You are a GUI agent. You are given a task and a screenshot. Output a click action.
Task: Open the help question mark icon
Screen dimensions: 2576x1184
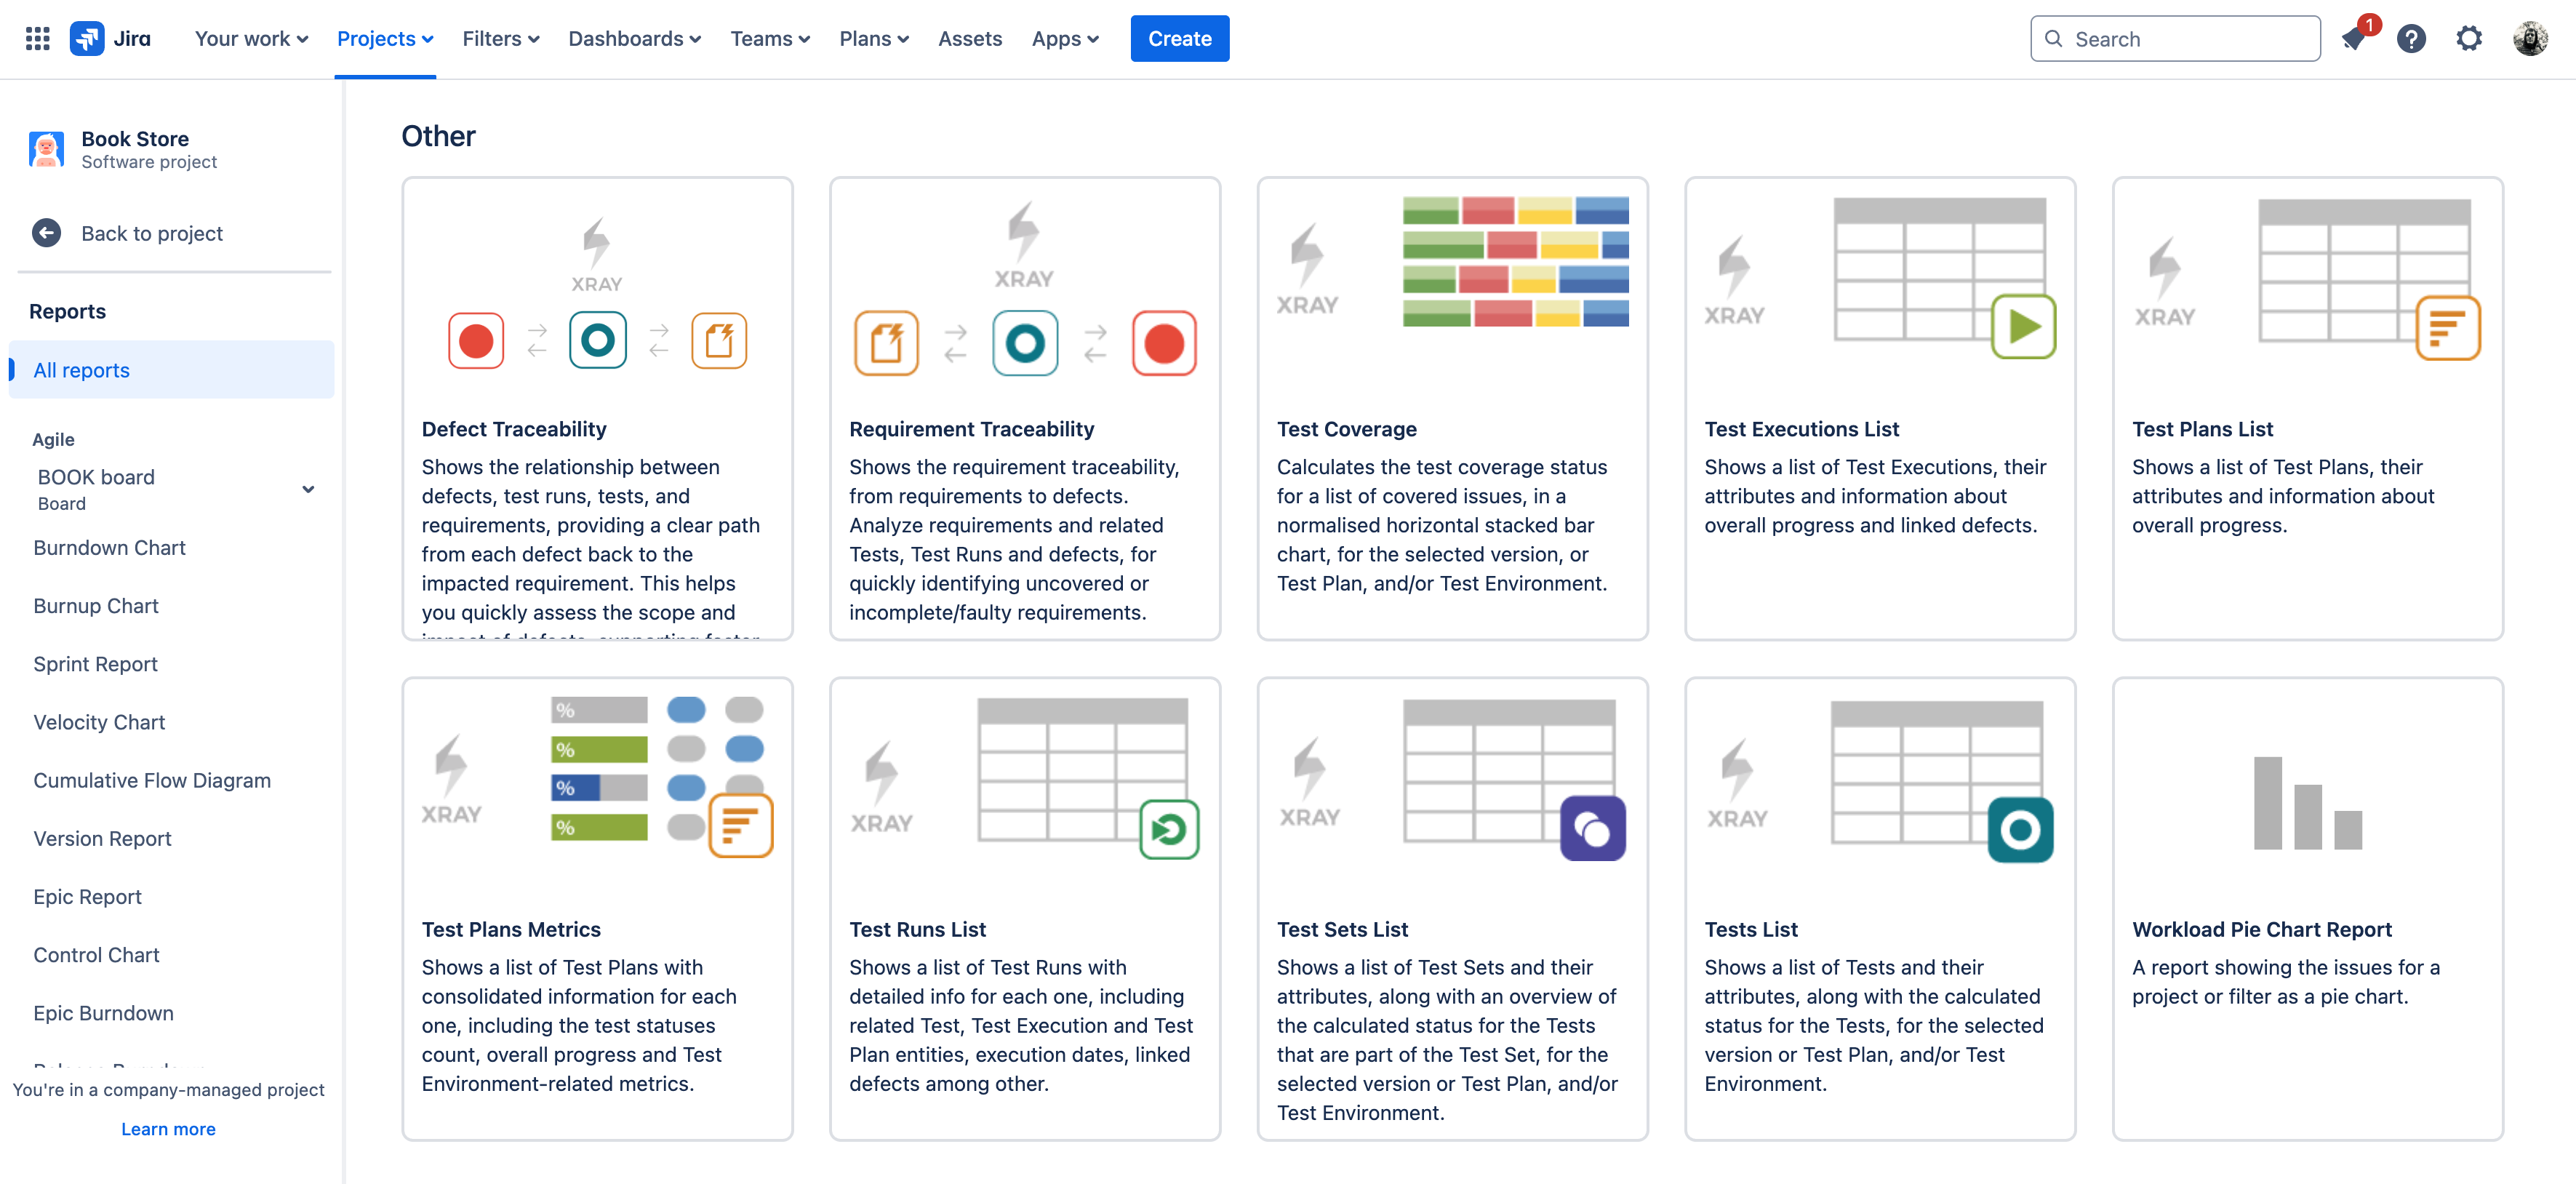2411,39
